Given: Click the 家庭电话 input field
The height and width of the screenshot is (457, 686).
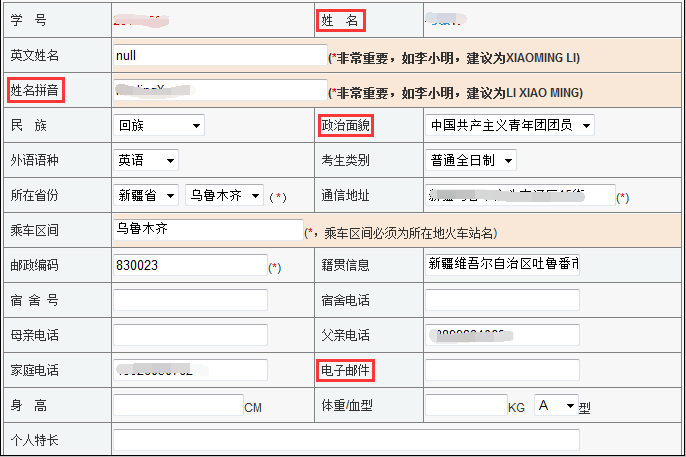Looking at the screenshot, I should coord(190,370).
